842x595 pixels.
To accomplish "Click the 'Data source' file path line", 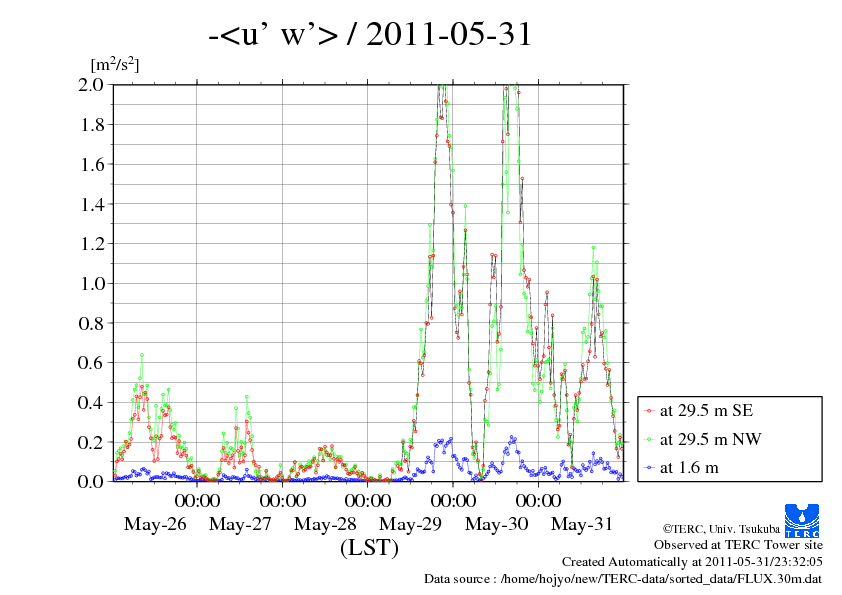I will click(x=623, y=579).
